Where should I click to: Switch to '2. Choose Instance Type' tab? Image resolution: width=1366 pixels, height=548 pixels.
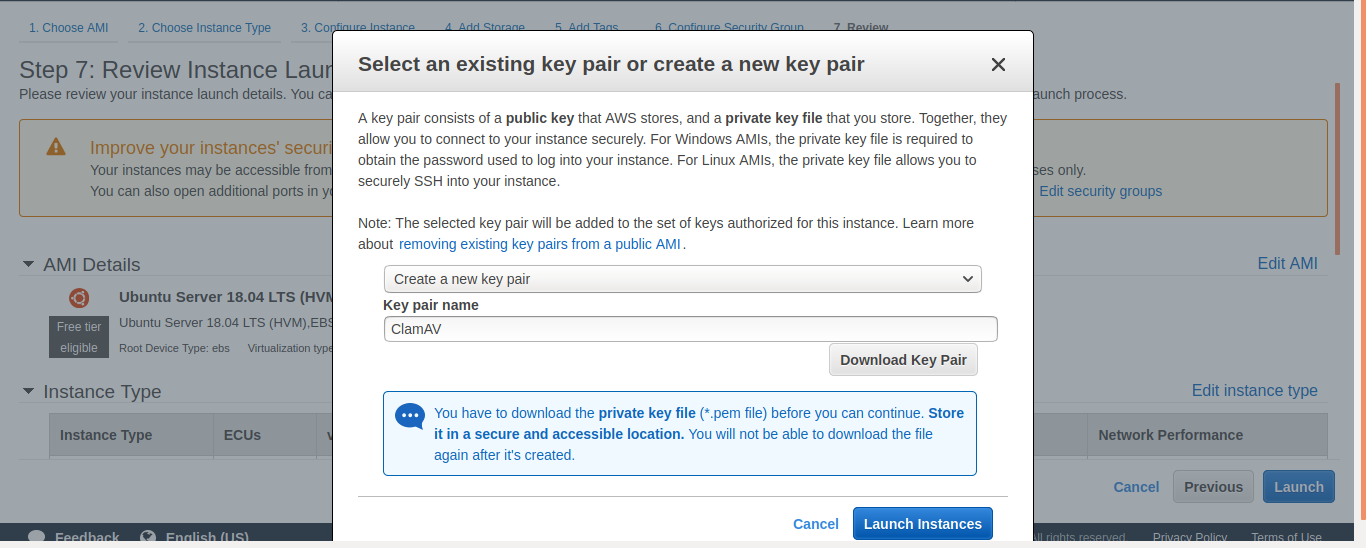204,28
